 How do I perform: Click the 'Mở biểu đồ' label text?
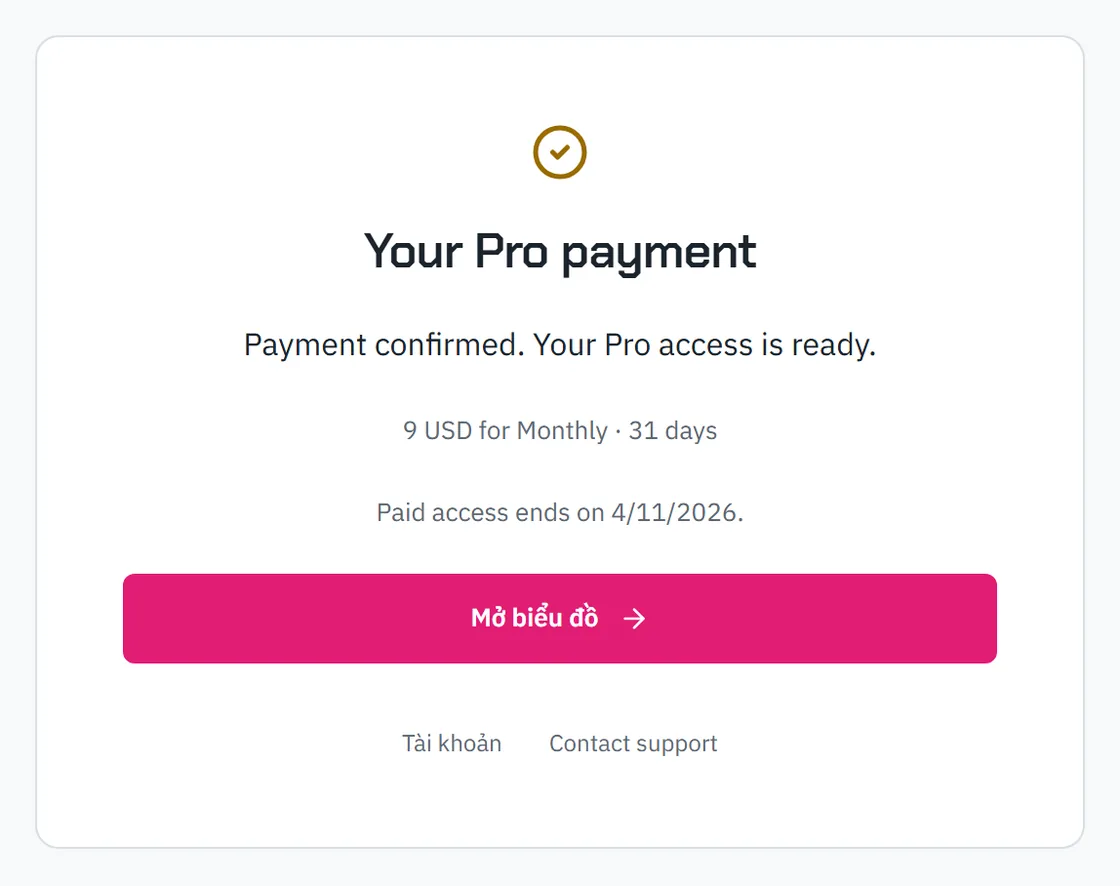(534, 617)
